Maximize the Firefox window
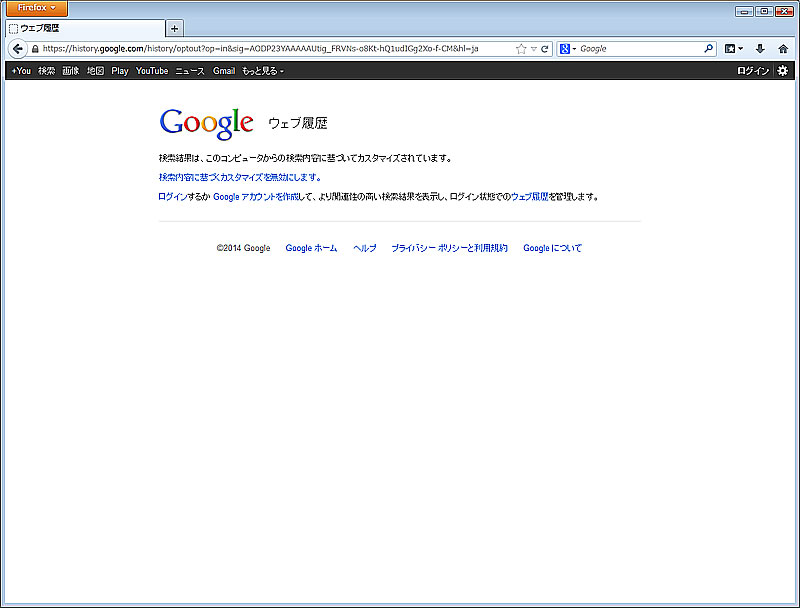Viewport: 800px width, 608px height. (x=764, y=11)
